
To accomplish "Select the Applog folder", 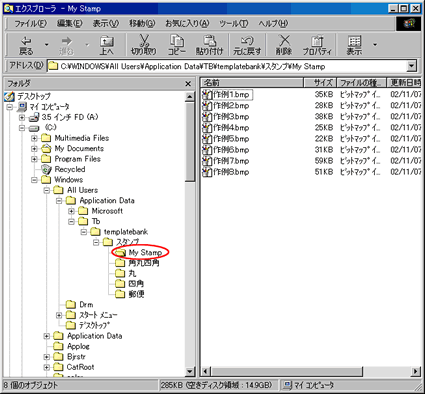I will point(78,346).
